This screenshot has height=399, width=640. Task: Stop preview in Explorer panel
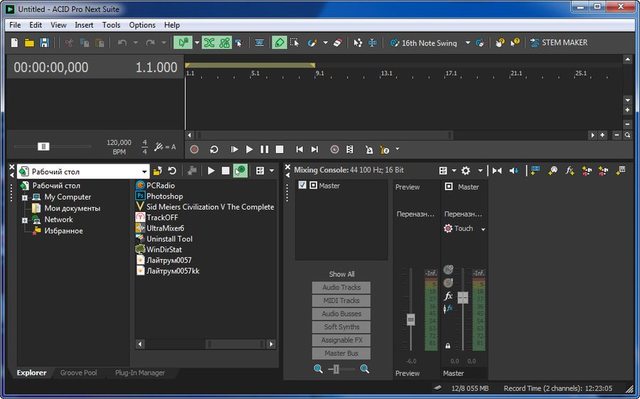(x=225, y=171)
